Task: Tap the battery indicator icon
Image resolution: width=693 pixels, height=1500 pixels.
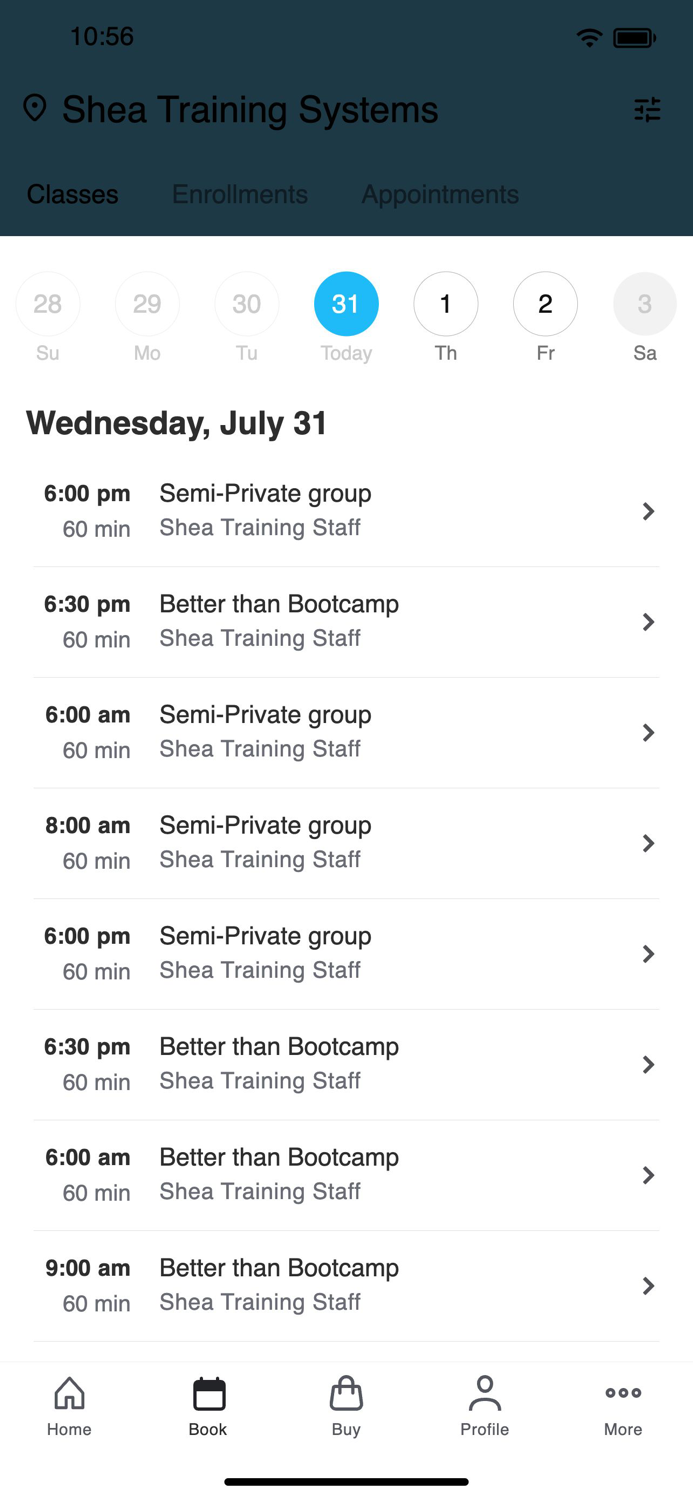Action: coord(632,36)
